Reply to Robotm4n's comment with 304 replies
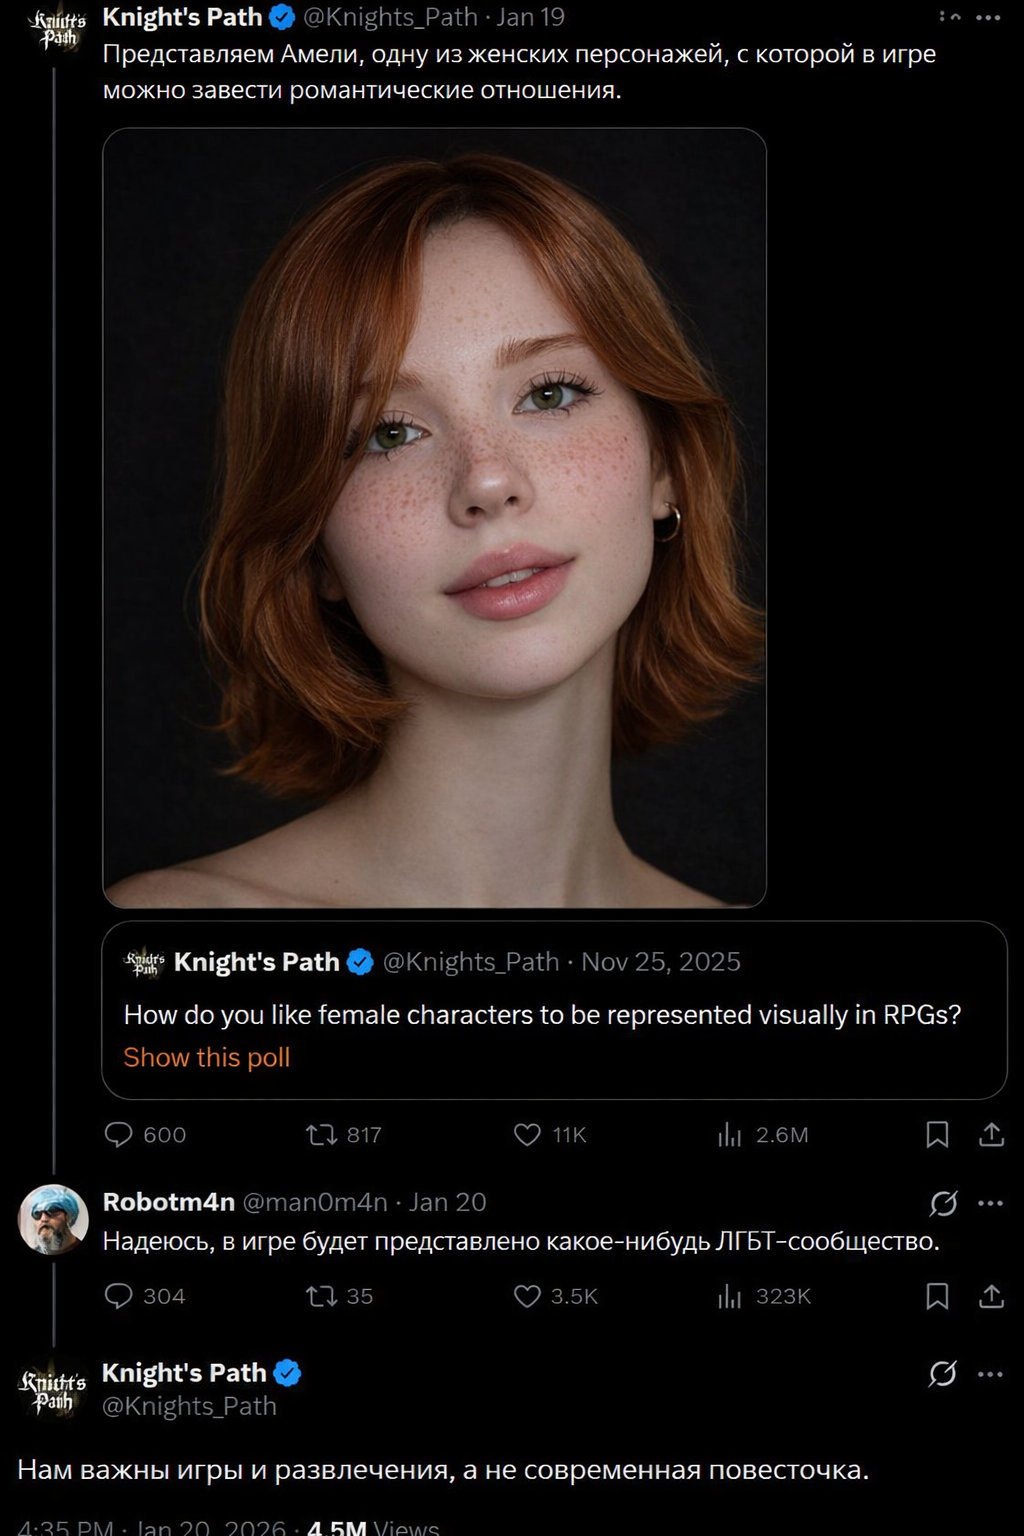 pos(119,1296)
